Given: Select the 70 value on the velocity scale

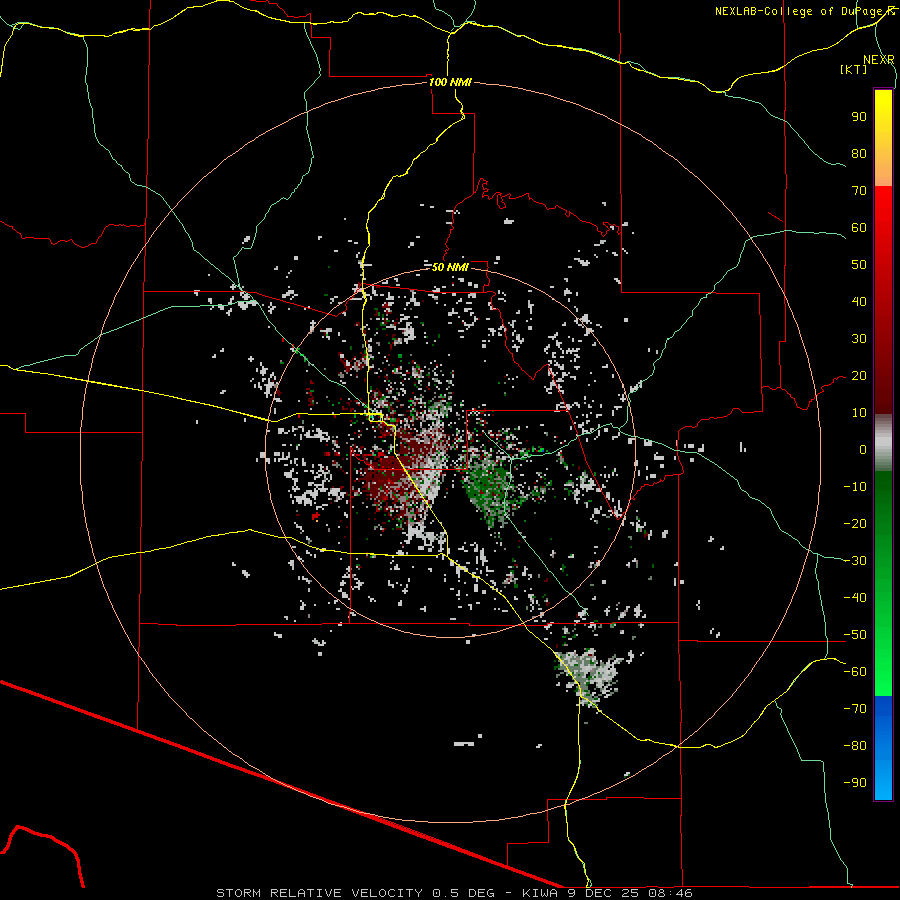Looking at the screenshot, I should click(x=859, y=191).
